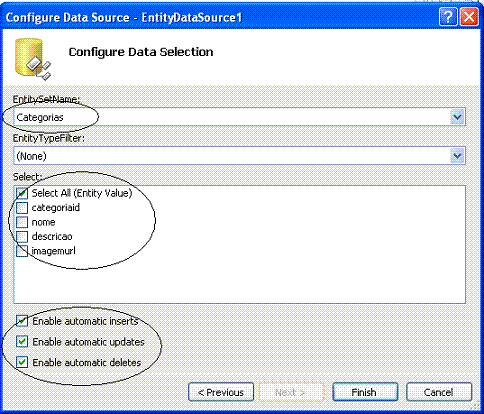Viewport: 484px width, 414px height.
Task: Check the imagemurl field checkbox
Action: (22, 251)
